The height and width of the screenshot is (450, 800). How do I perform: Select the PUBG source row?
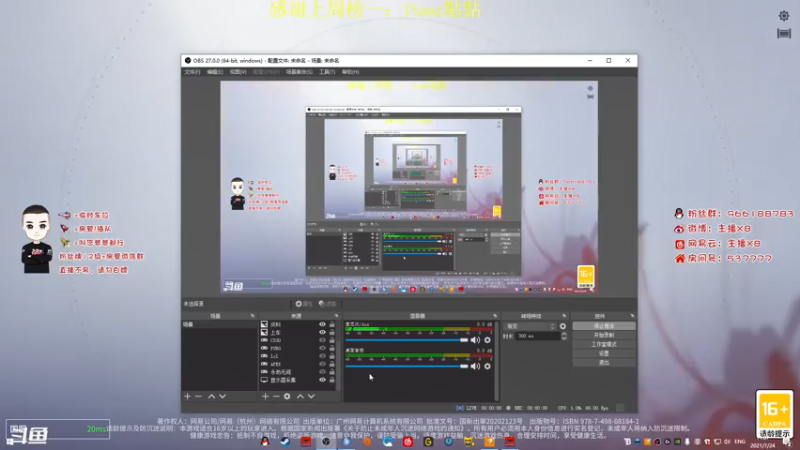(x=298, y=348)
